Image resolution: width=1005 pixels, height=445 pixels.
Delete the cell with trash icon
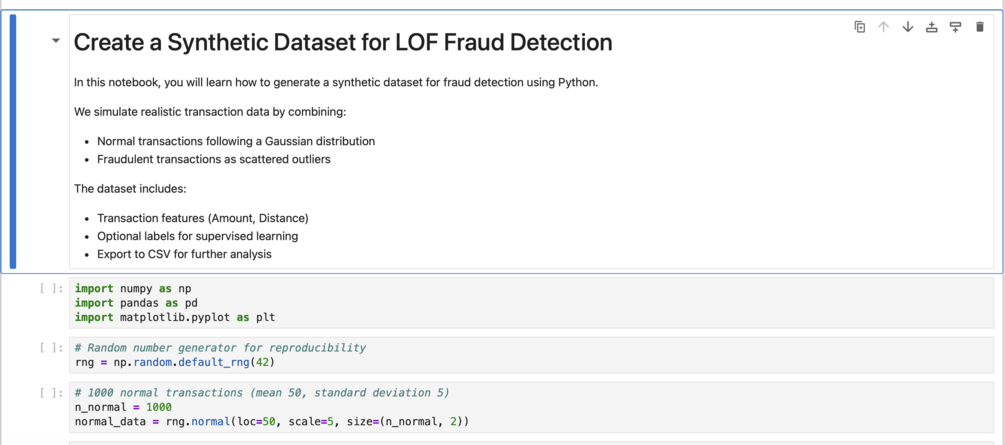coord(979,27)
